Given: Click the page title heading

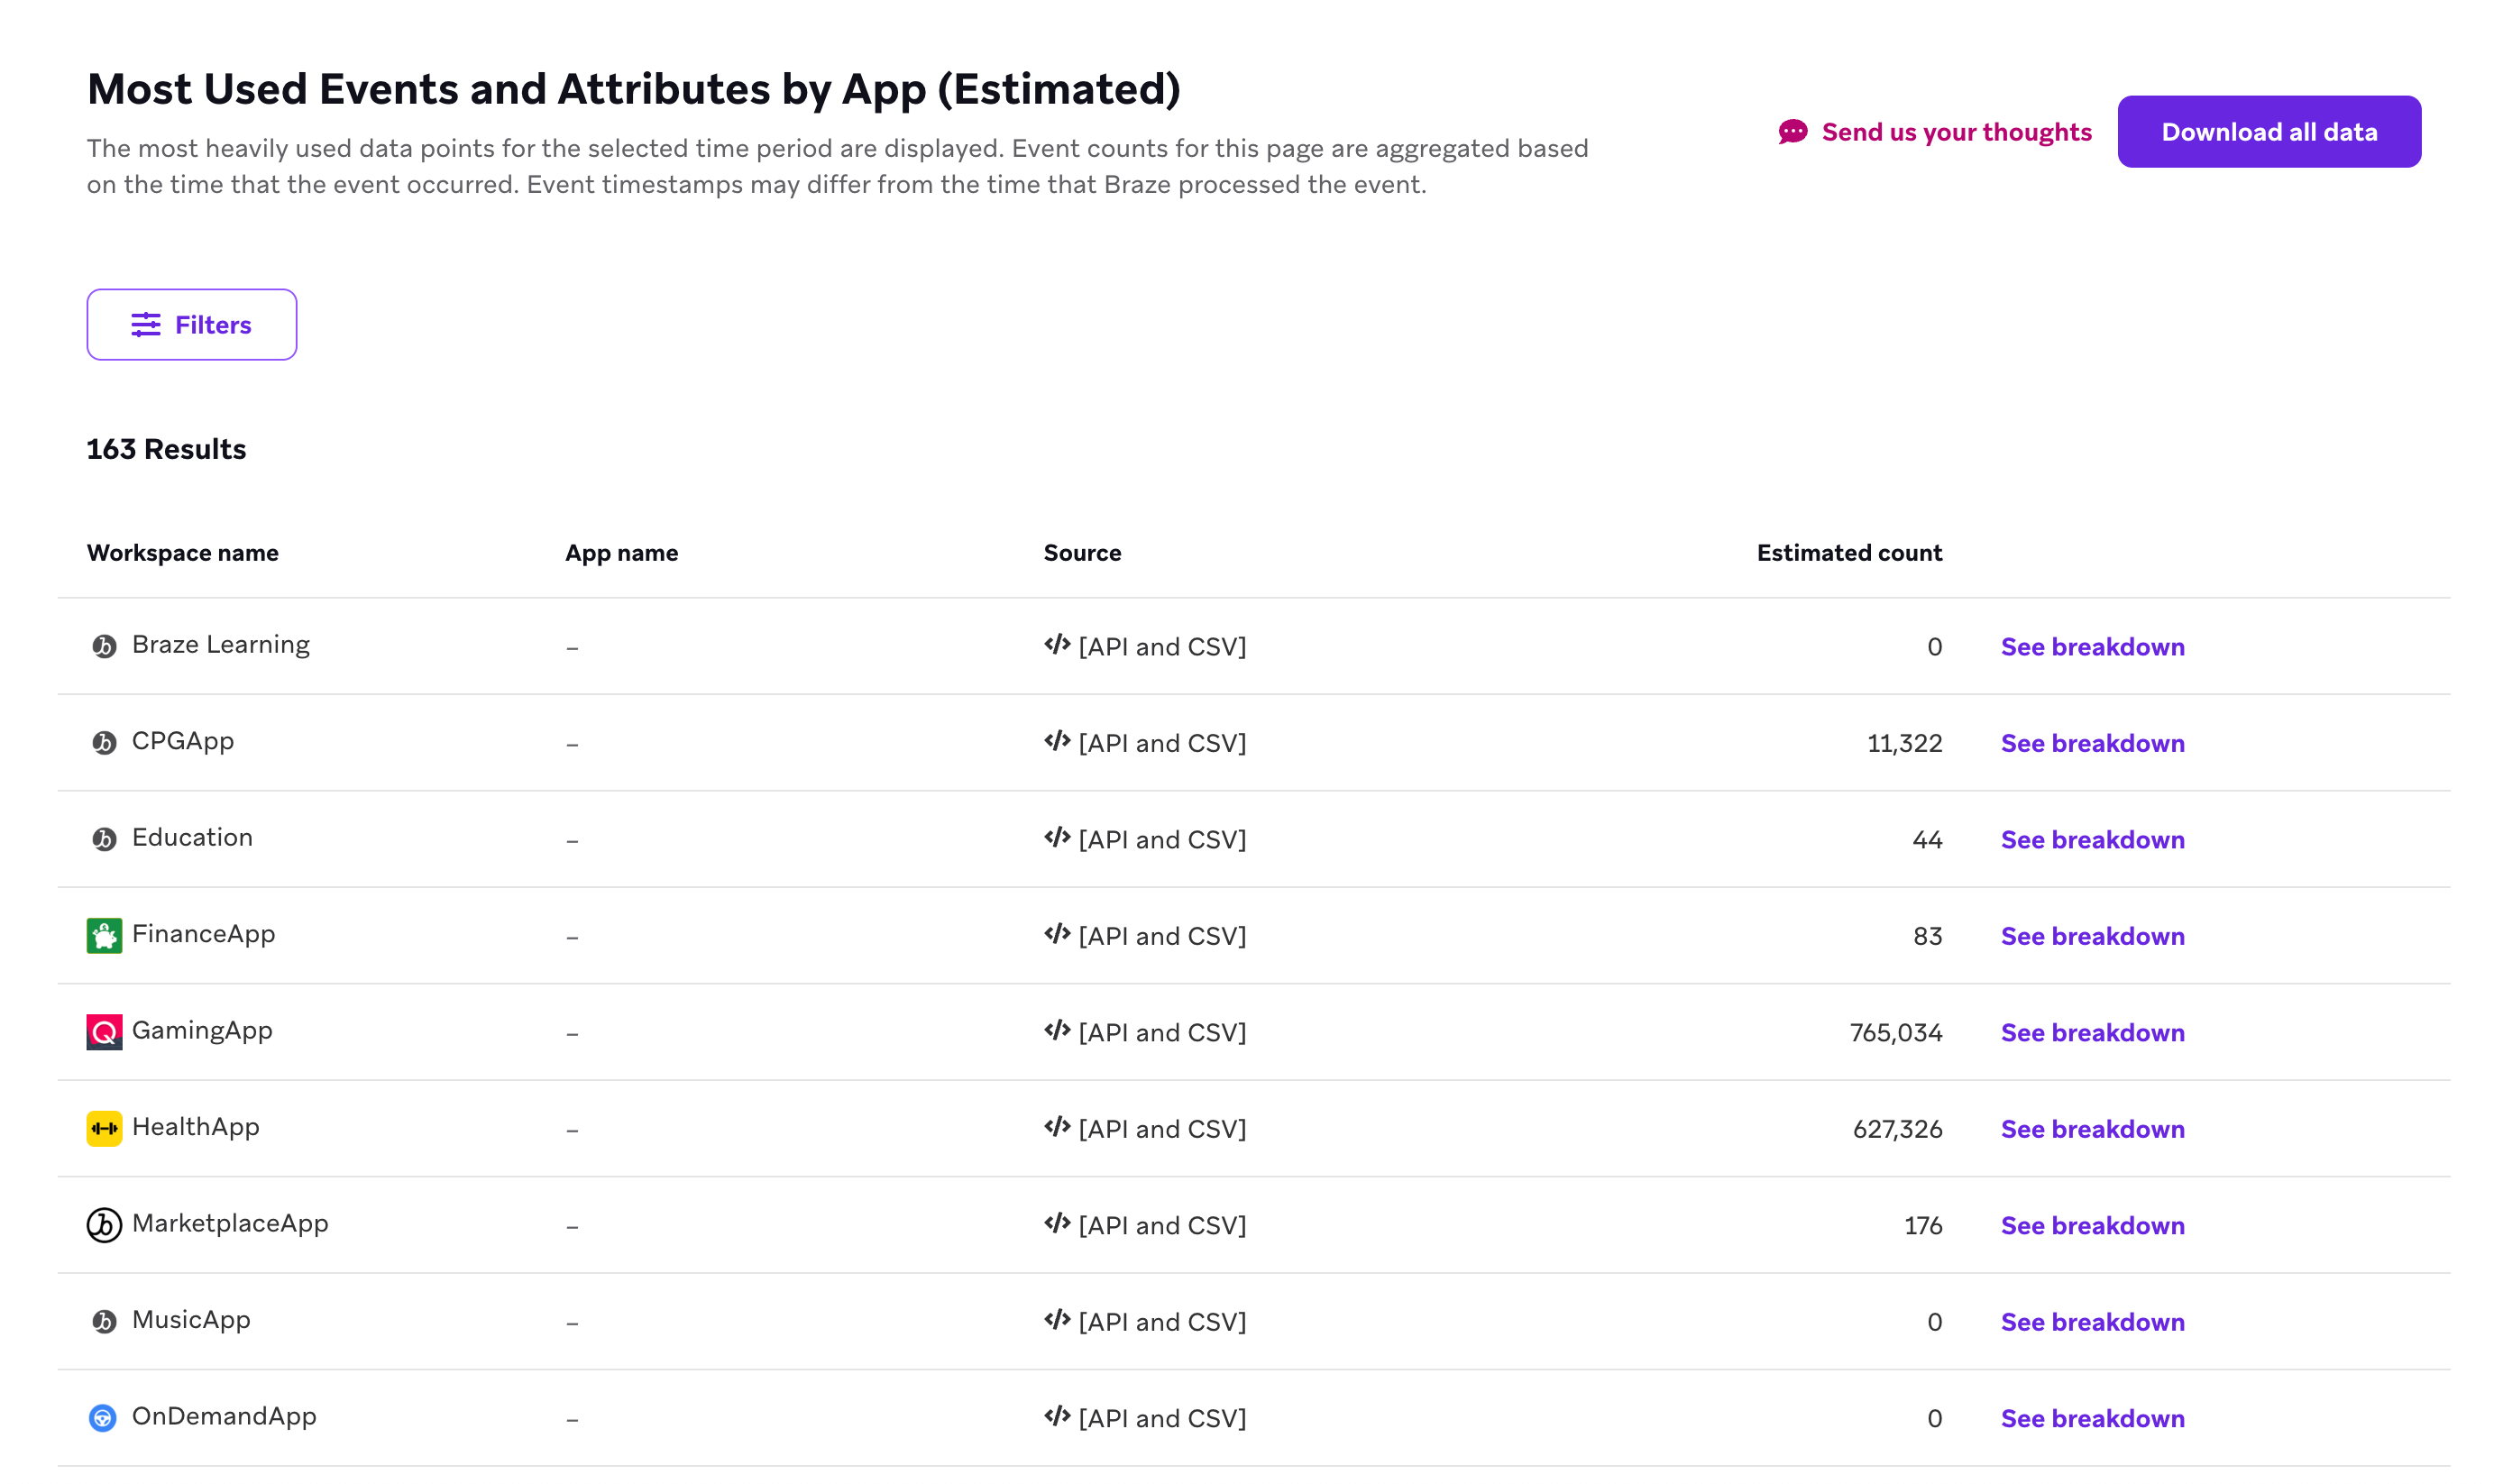Looking at the screenshot, I should [x=633, y=89].
